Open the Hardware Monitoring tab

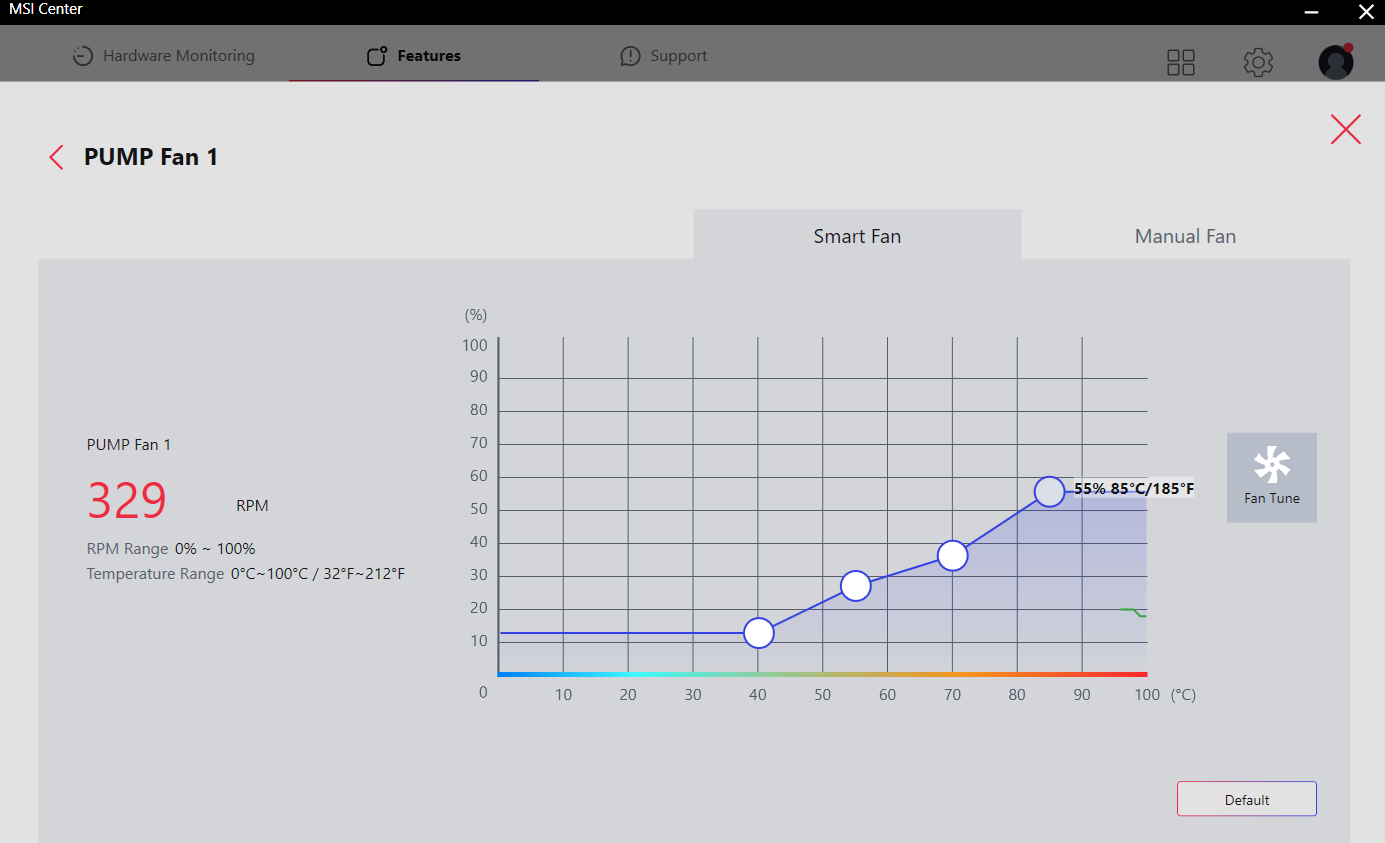click(x=164, y=56)
